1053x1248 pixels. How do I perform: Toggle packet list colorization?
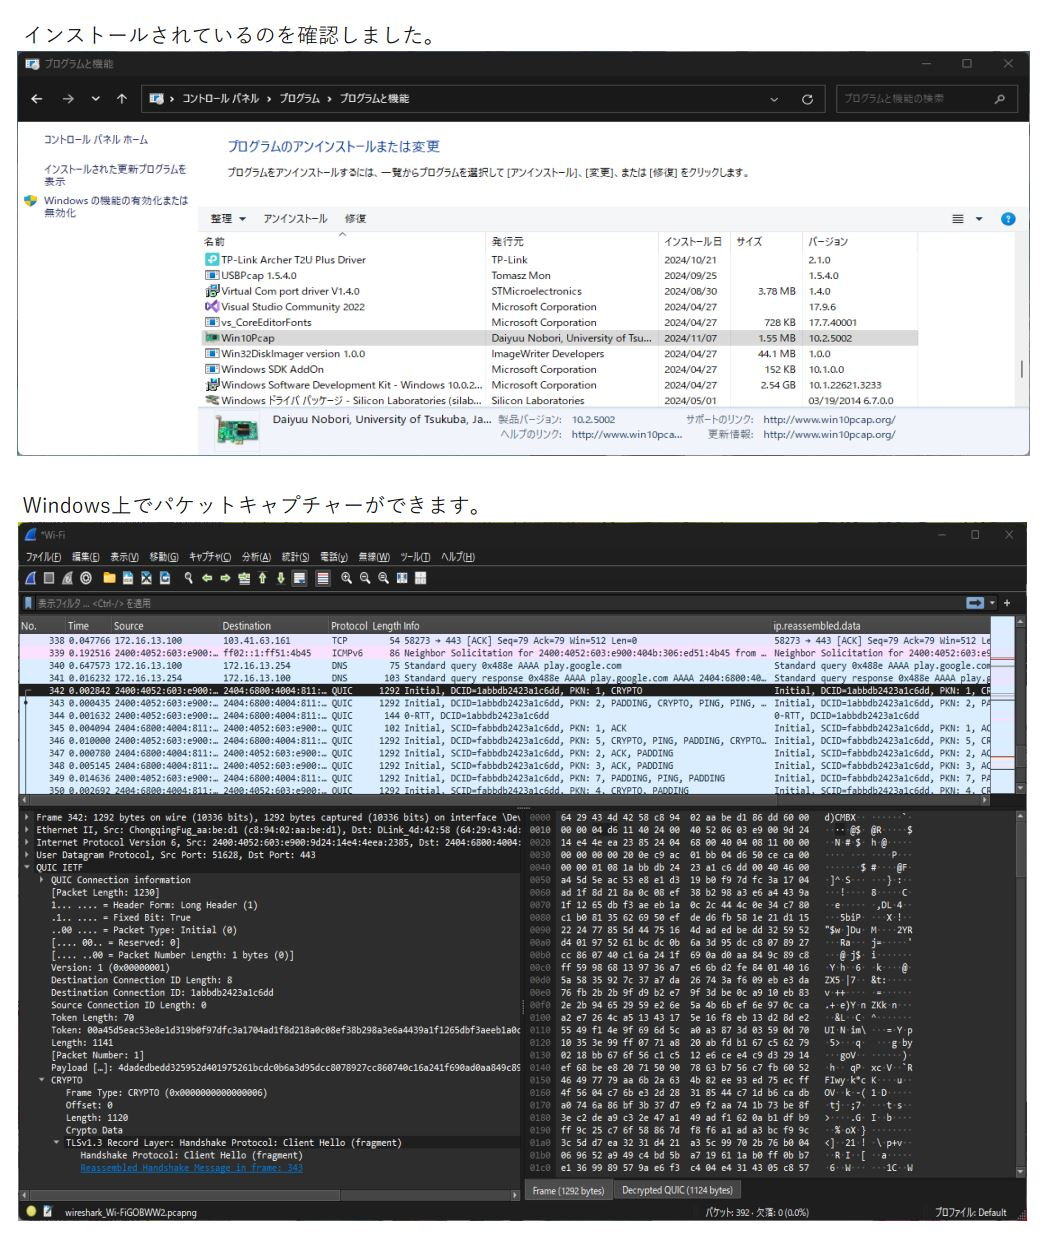point(323,578)
